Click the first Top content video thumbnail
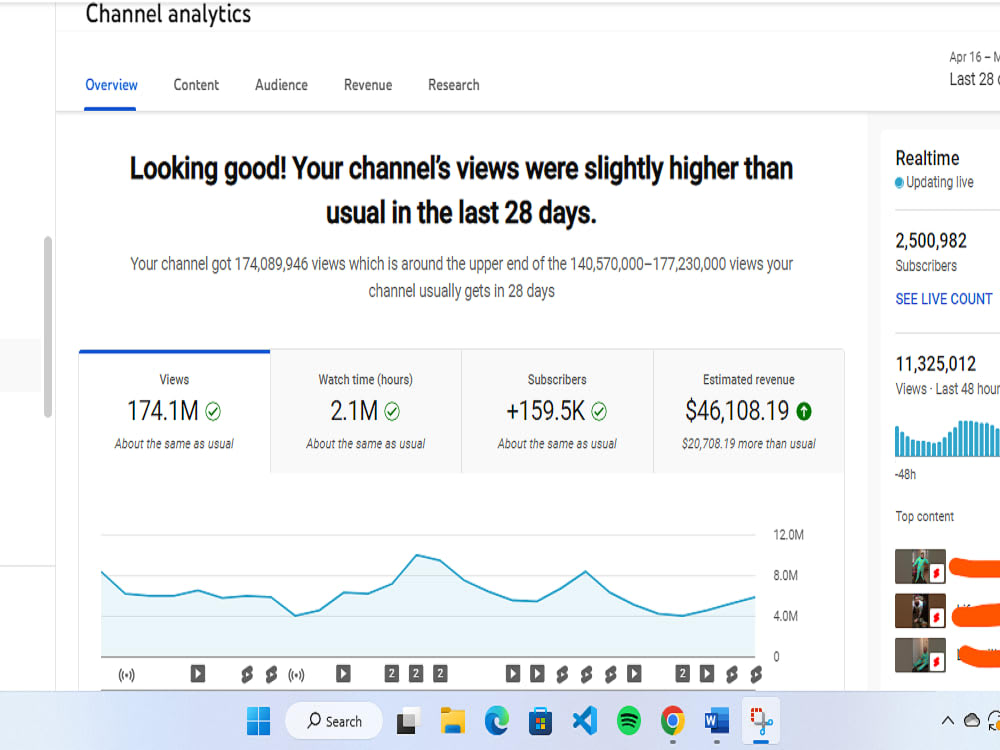 pos(920,565)
